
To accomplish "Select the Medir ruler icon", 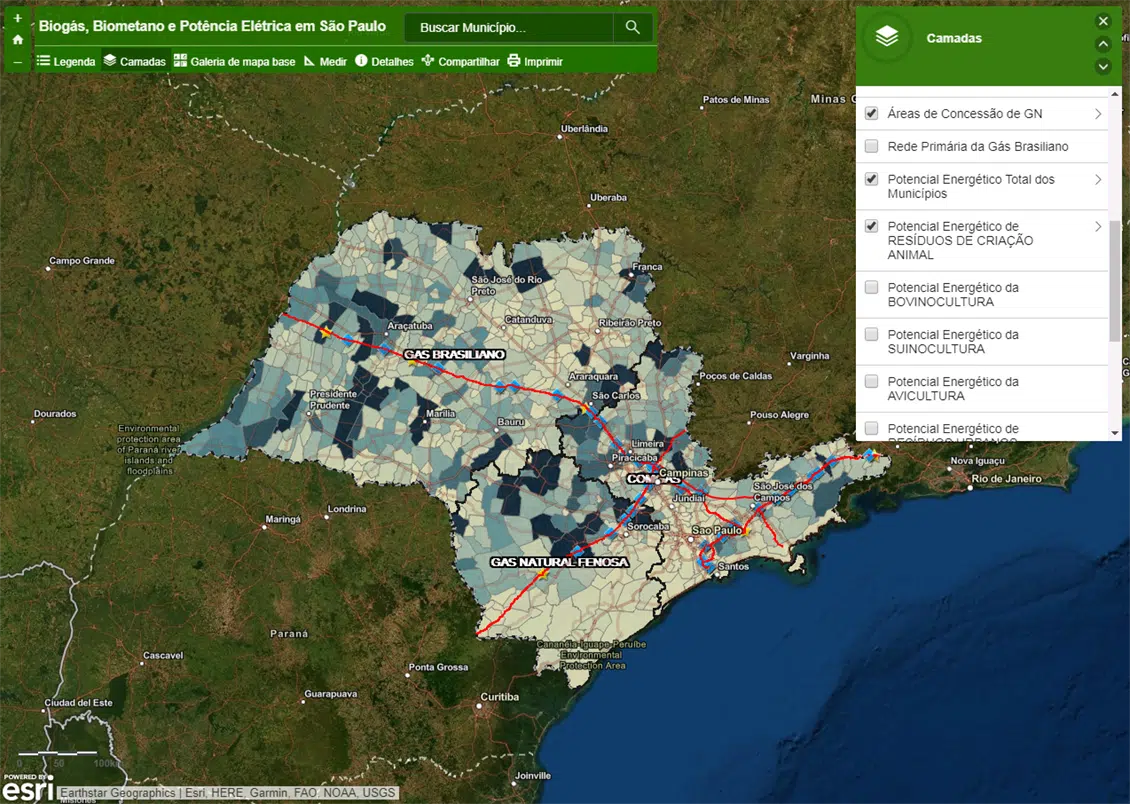I will coord(310,61).
